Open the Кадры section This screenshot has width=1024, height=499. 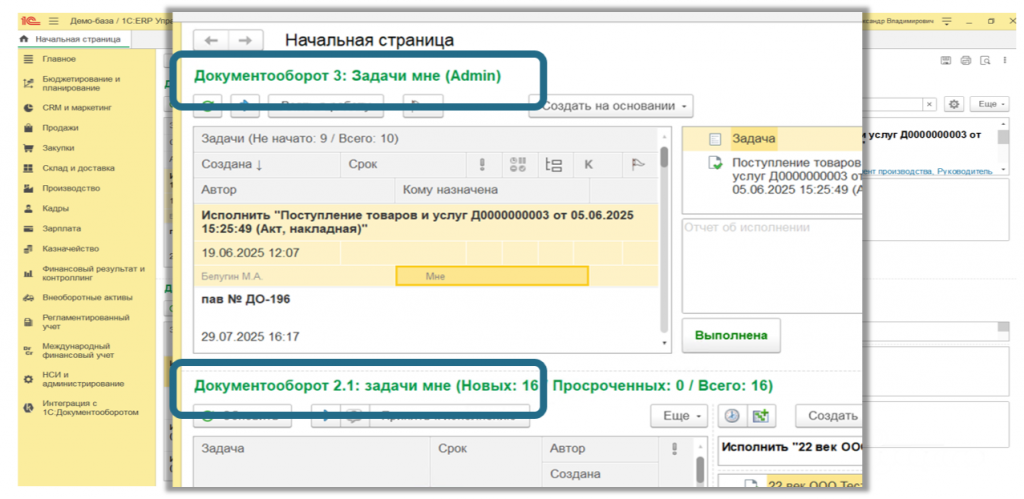(56, 209)
